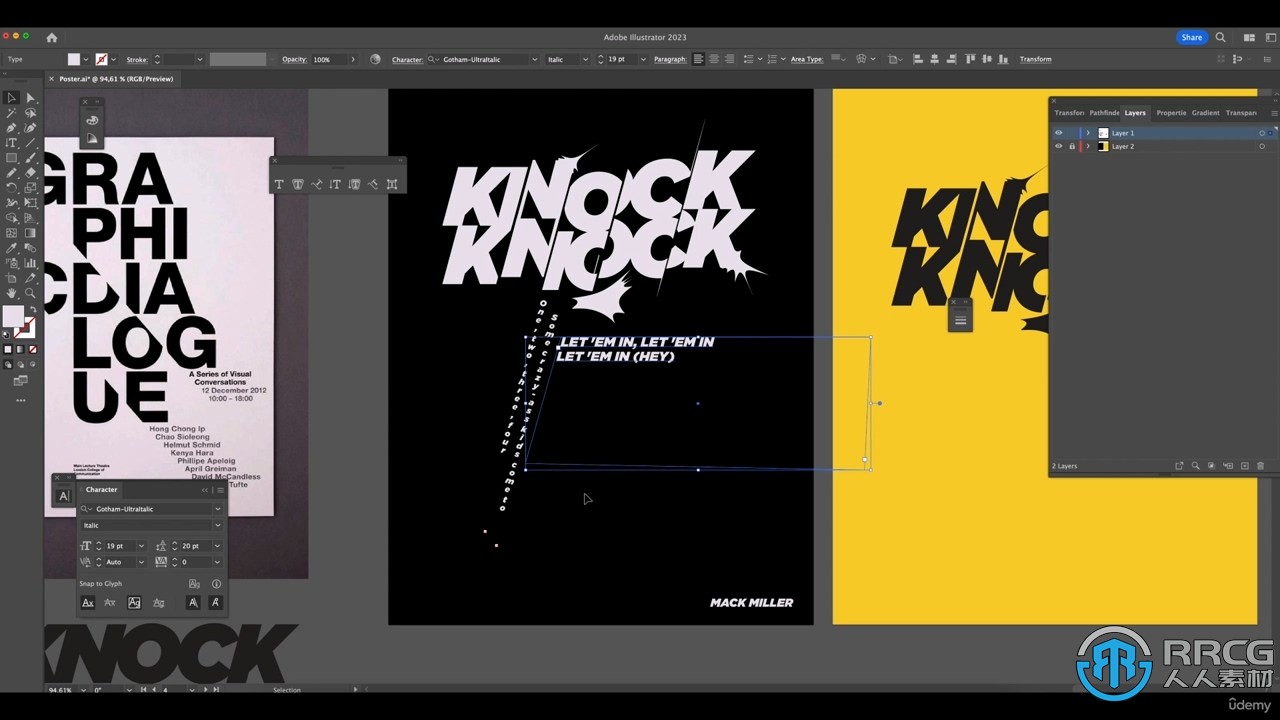Viewport: 1280px width, 720px height.
Task: Select the Column Graph tool
Action: [30, 263]
